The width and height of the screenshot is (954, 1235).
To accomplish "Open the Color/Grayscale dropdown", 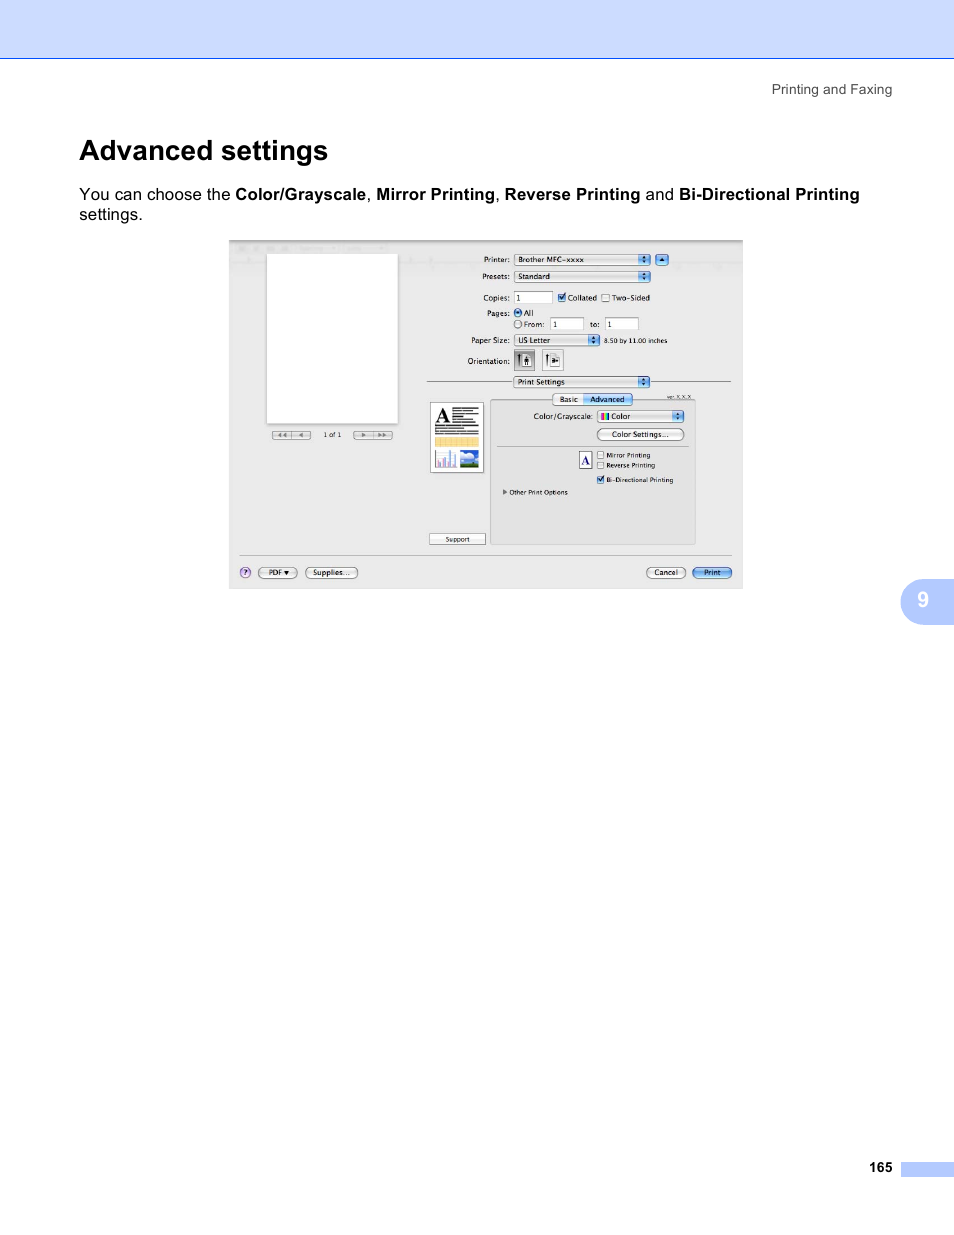I will 641,416.
